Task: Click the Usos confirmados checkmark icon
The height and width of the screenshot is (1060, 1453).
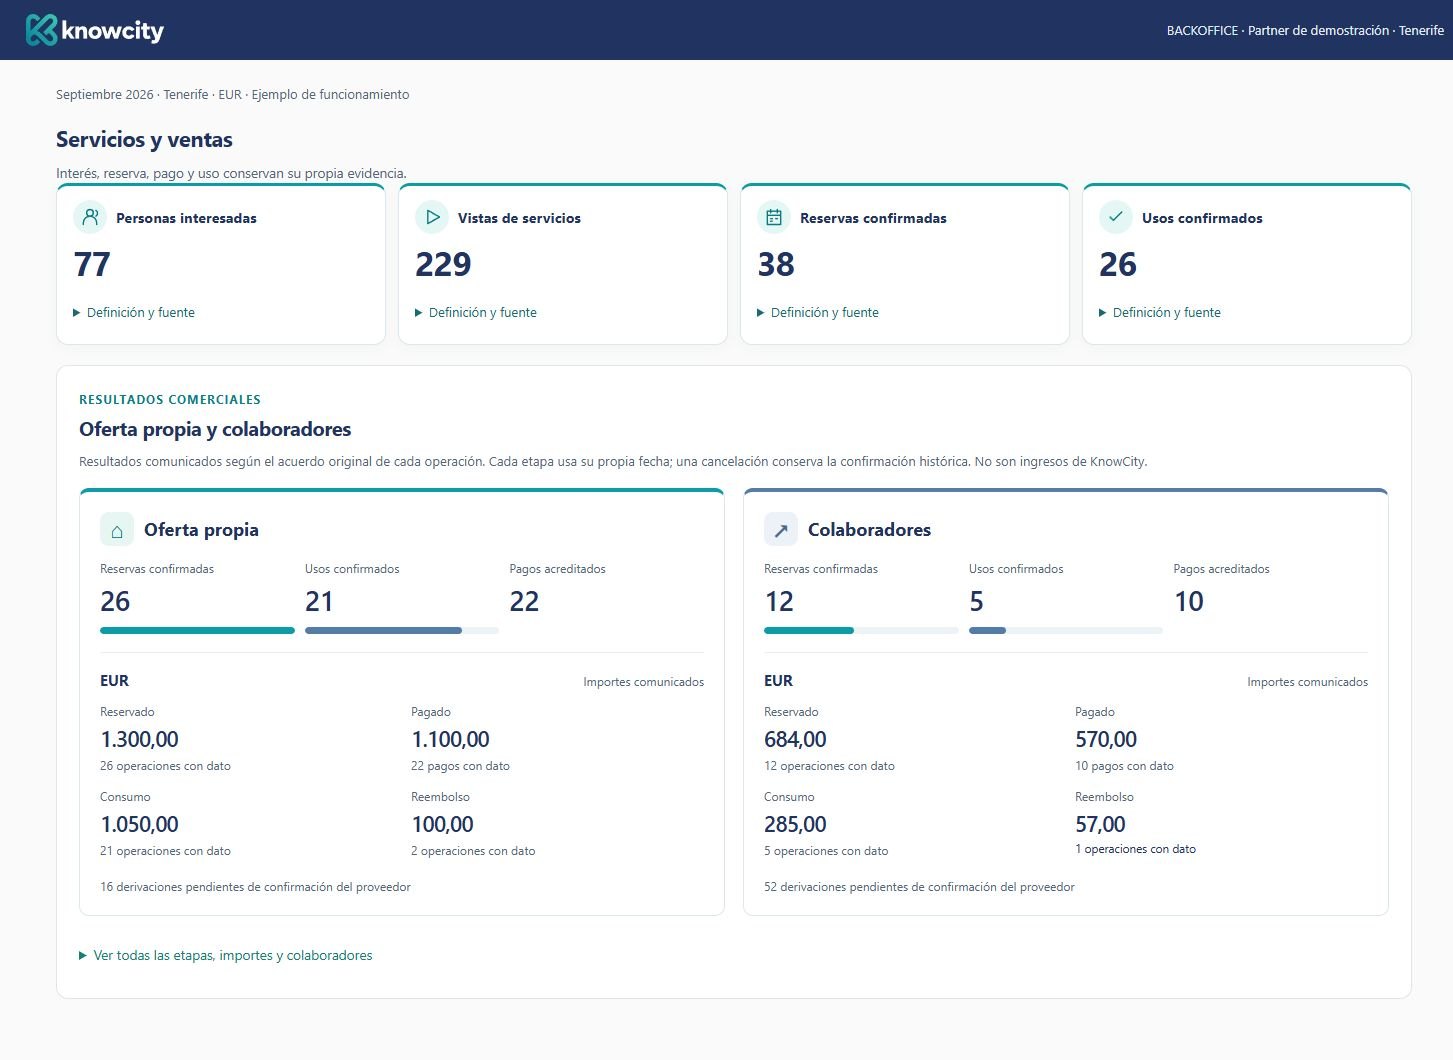Action: click(1116, 217)
